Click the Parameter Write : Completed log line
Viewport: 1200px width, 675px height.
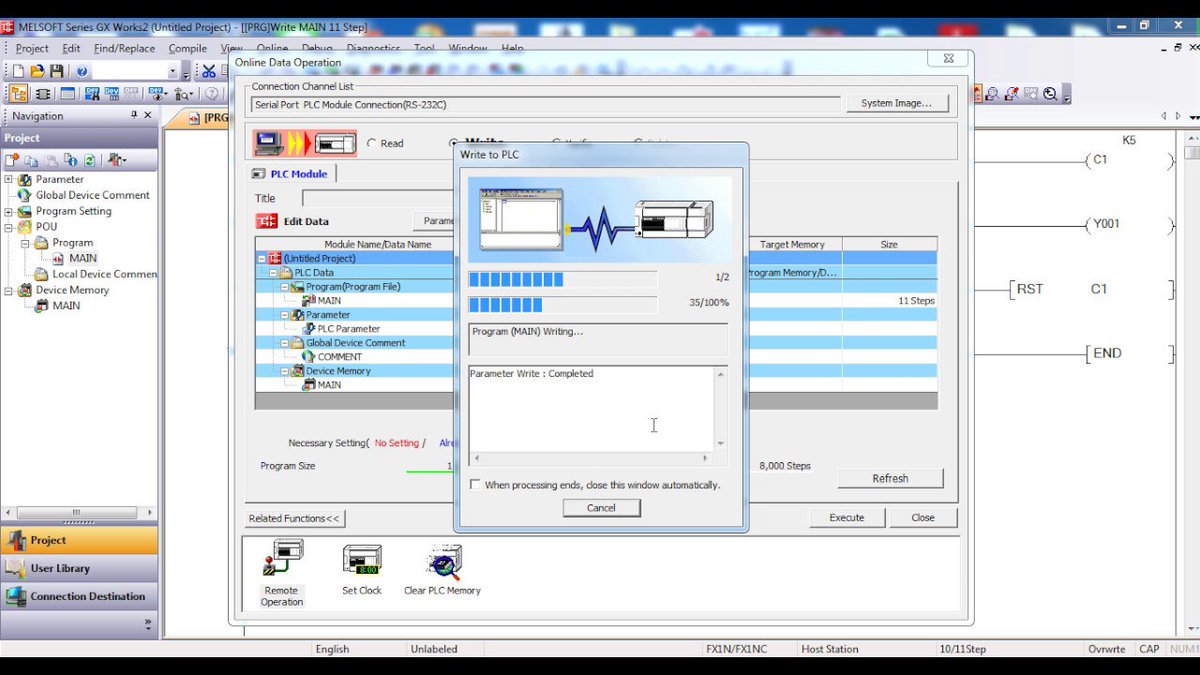coord(532,374)
